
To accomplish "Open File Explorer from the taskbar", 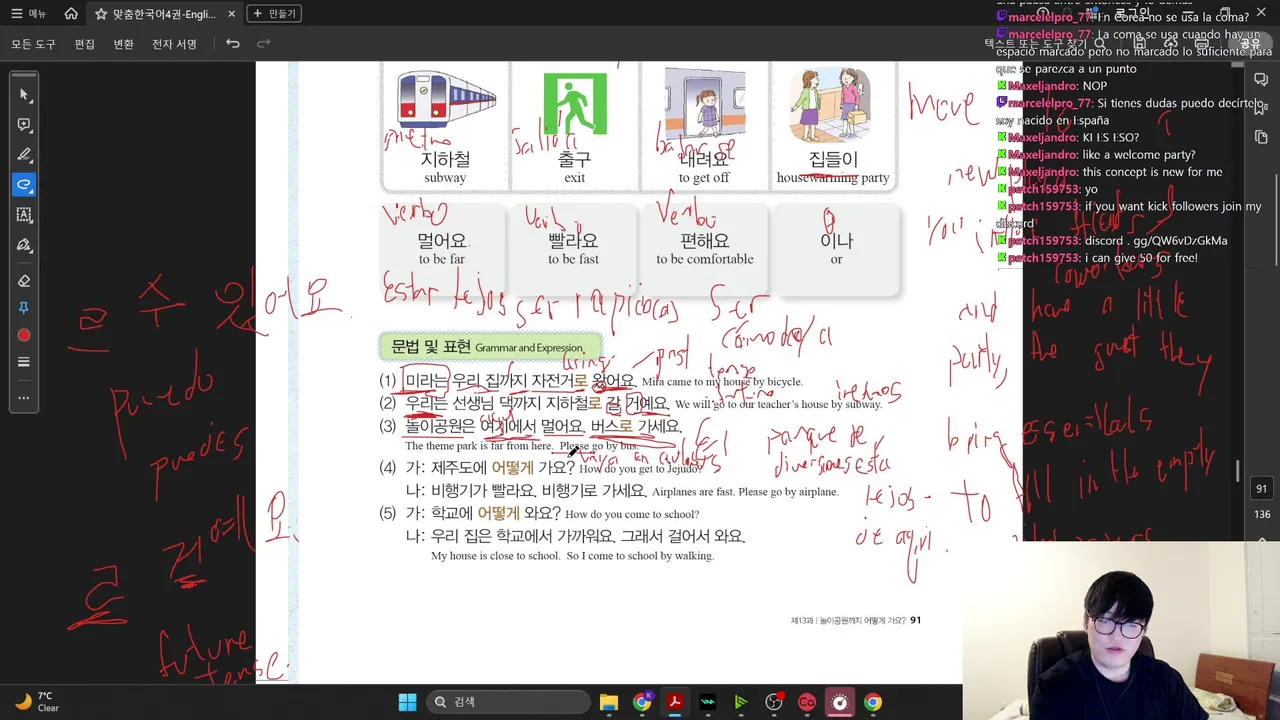I will coord(609,702).
